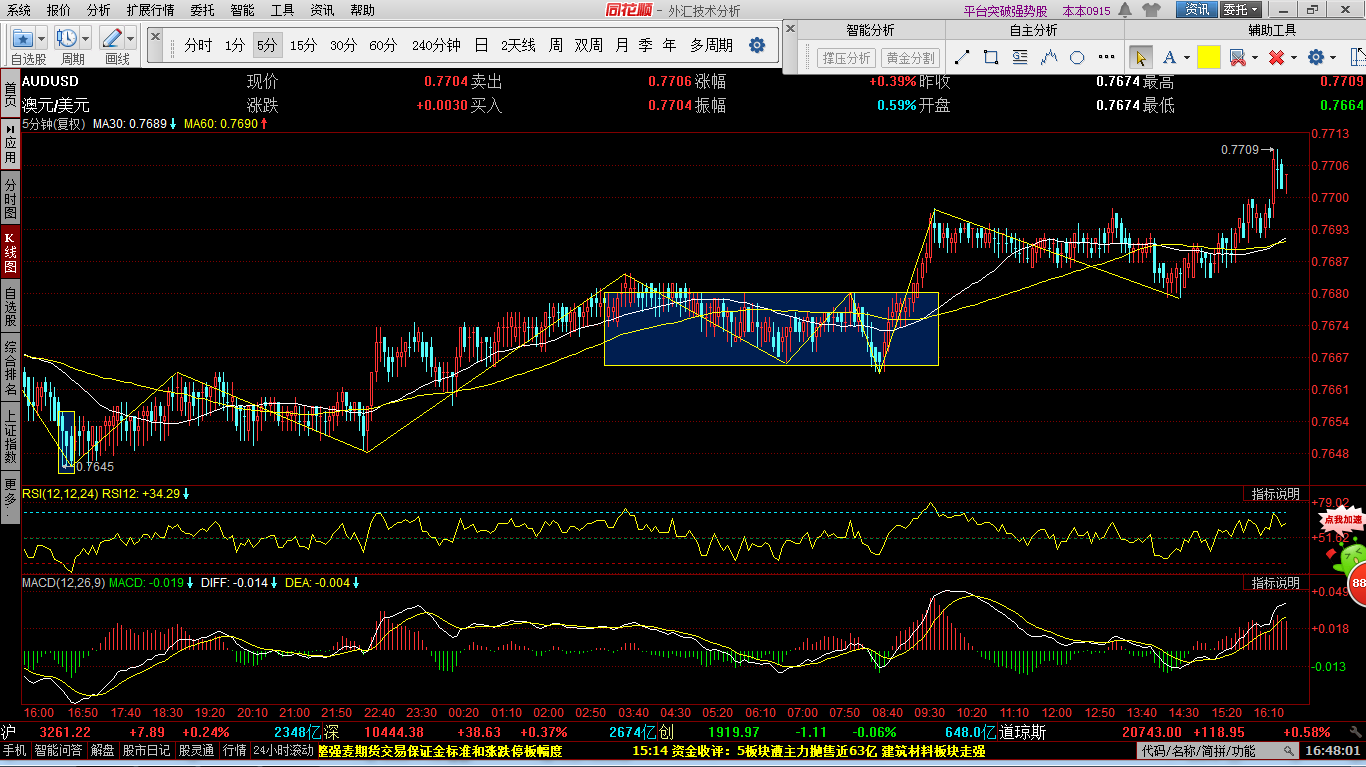Click the 资讯 button
The image size is (1366, 767).
point(1196,10)
